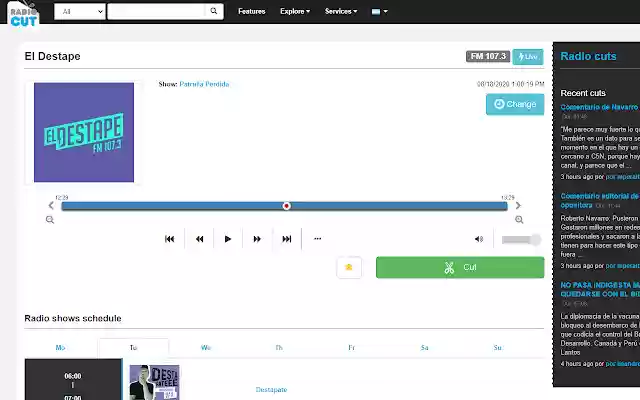This screenshot has width=640, height=400.
Task: Select the We schedule tab
Action: [x=206, y=348]
